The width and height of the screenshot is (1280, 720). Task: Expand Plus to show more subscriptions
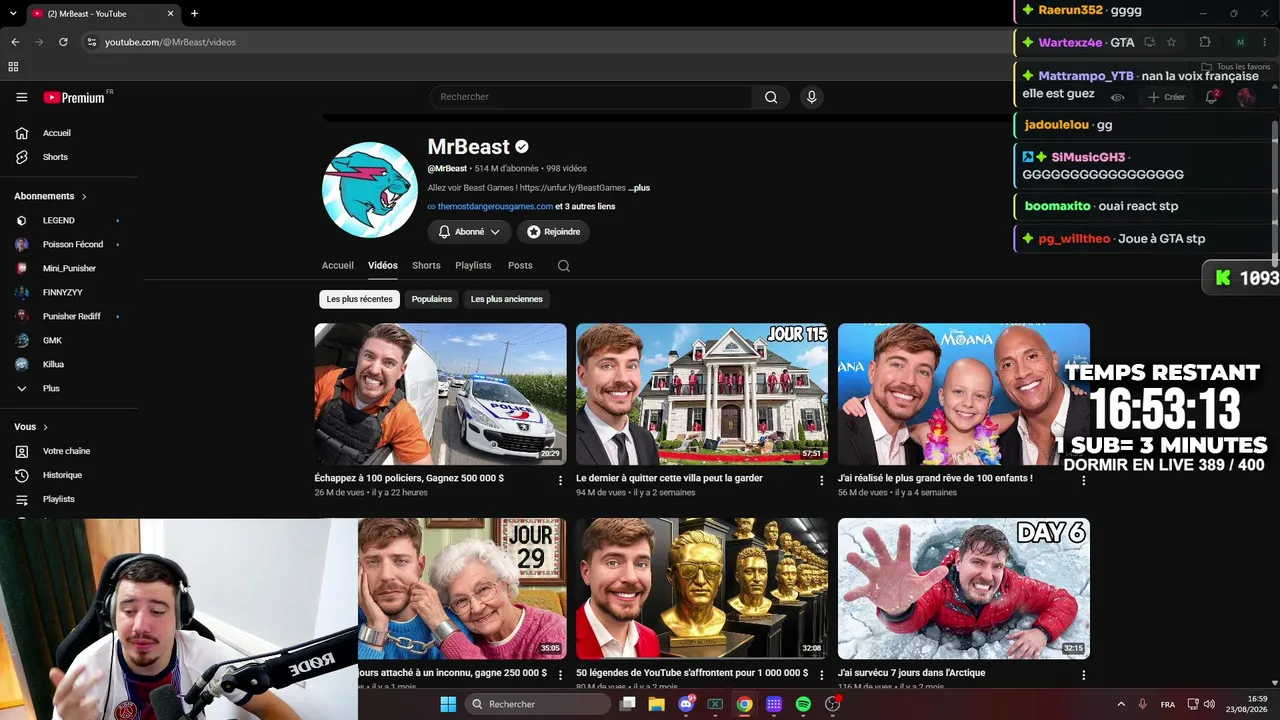[x=51, y=388]
